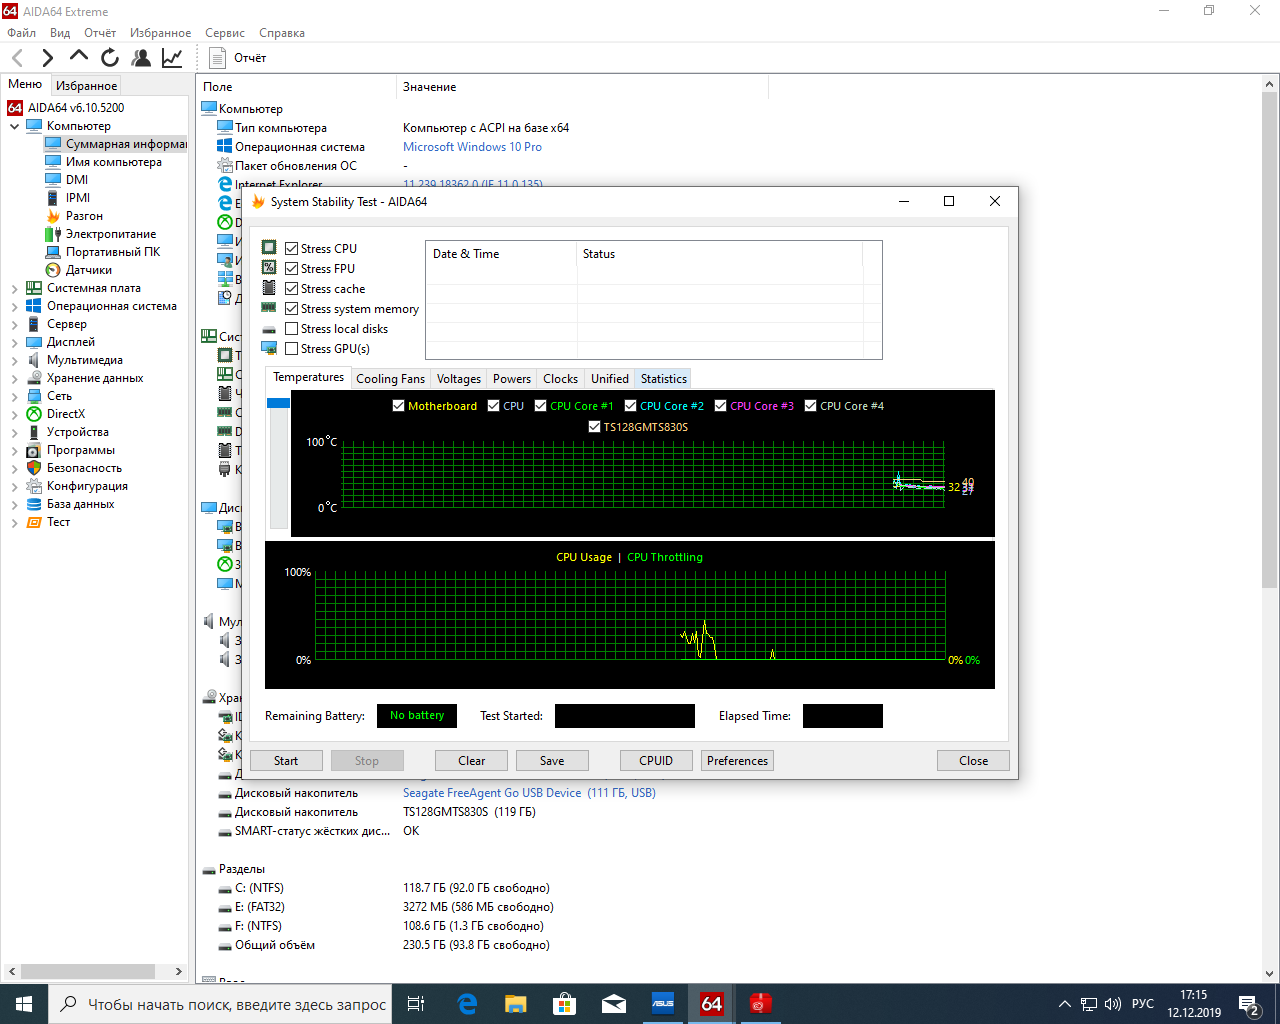Click the Back navigation arrow in toolbar
The height and width of the screenshot is (1024, 1280).
coord(18,58)
